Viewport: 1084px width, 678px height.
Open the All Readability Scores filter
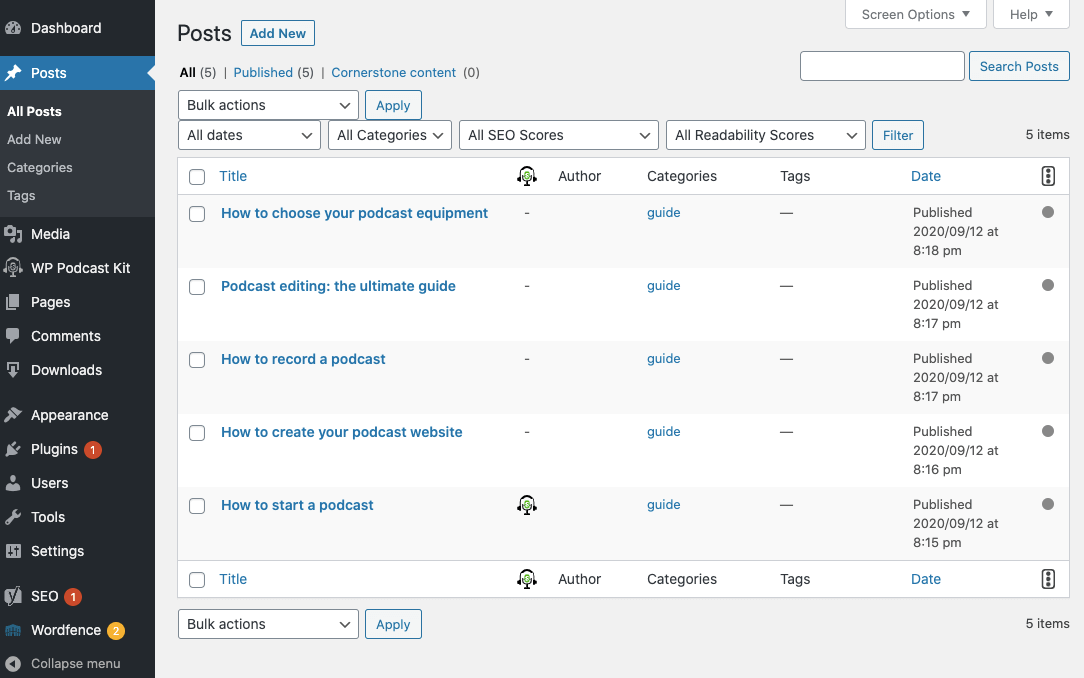(766, 135)
